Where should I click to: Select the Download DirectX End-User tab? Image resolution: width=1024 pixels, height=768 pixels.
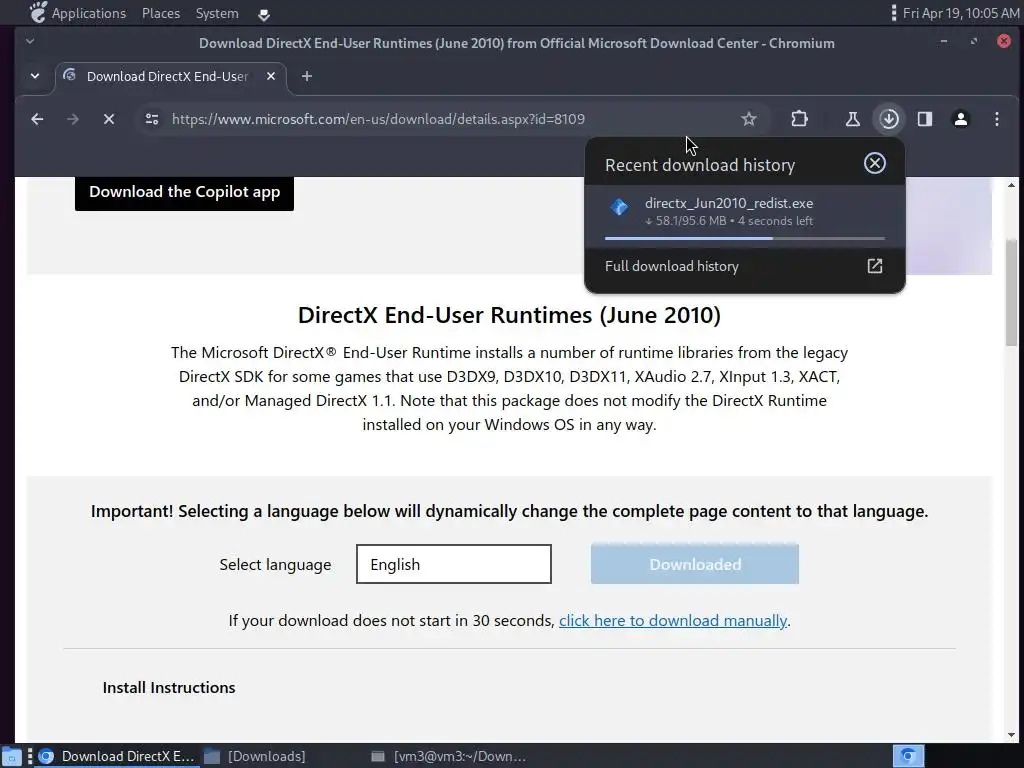170,76
